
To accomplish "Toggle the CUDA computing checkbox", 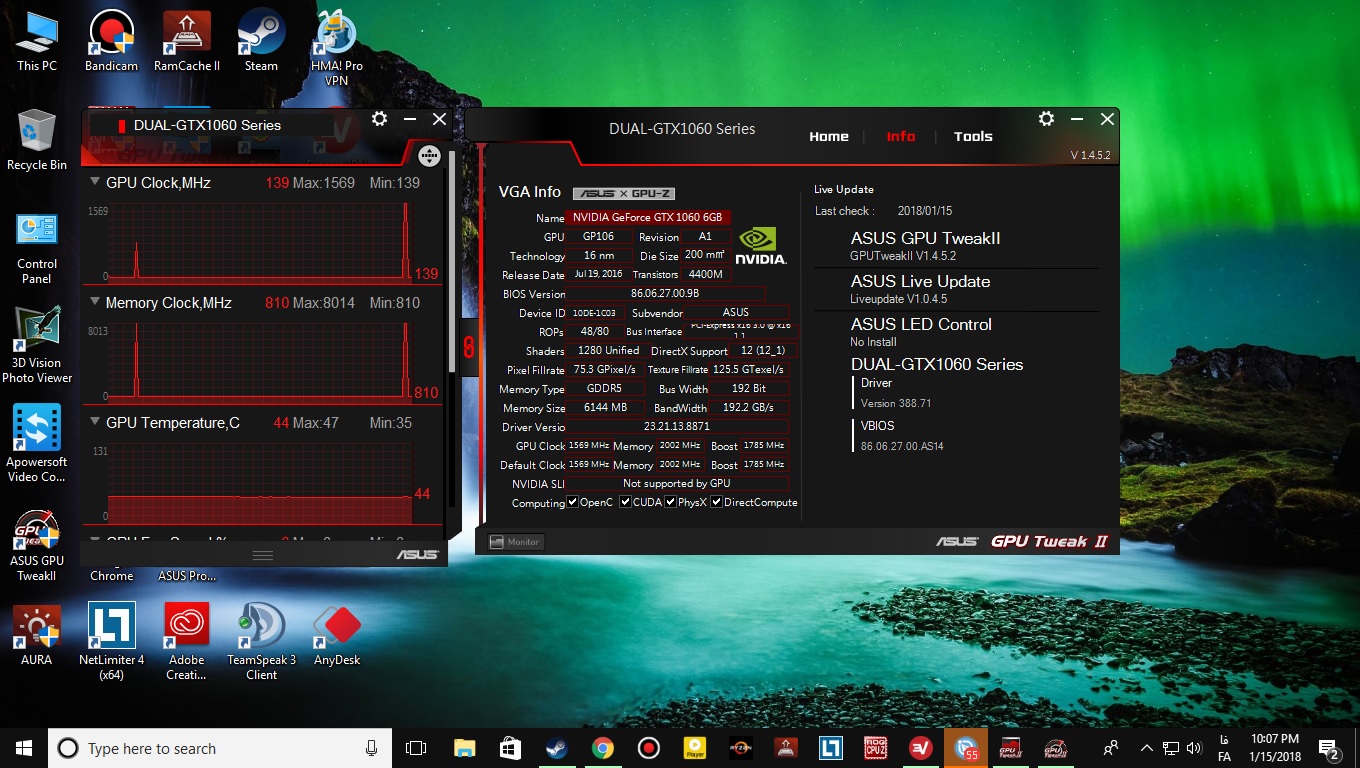I will pos(625,502).
